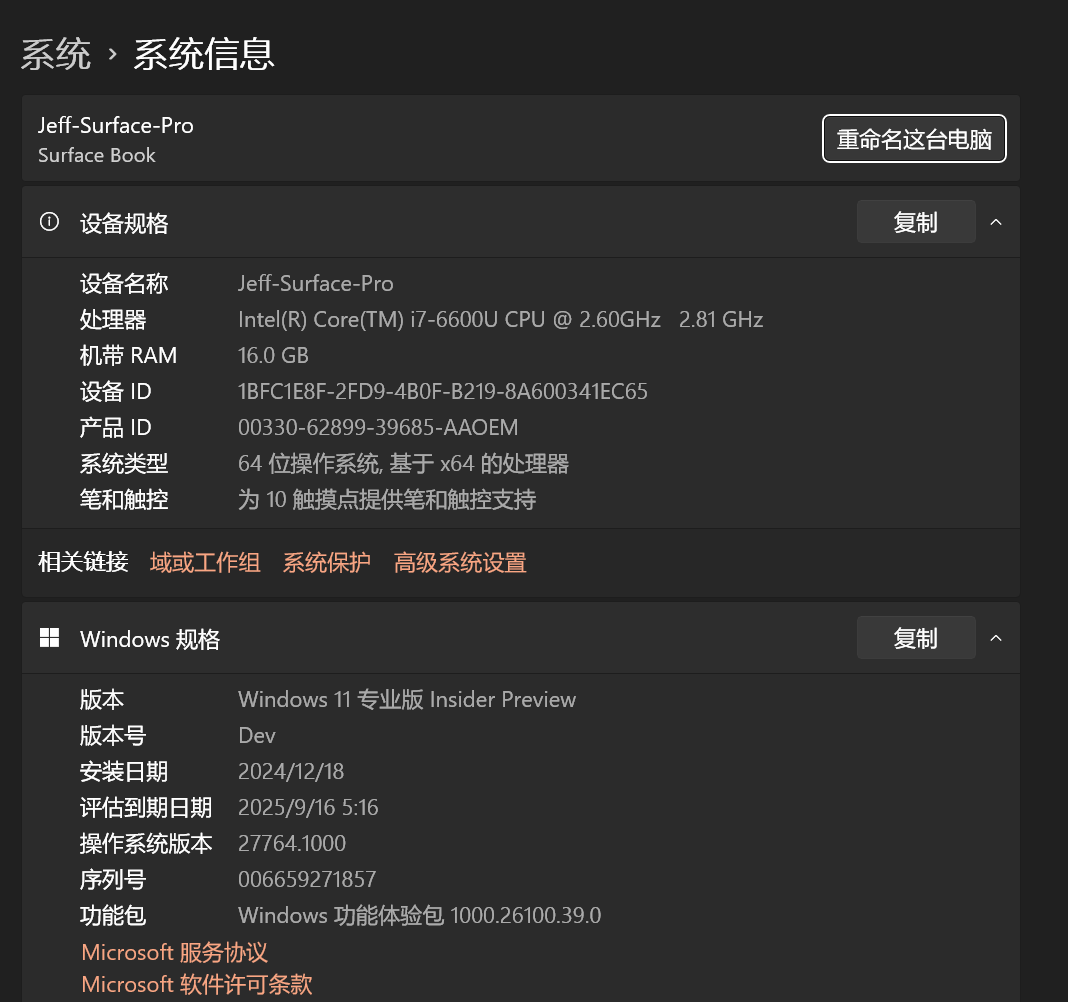Click the 序列号 label
Viewport: 1068px width, 1002px height.
point(113,879)
